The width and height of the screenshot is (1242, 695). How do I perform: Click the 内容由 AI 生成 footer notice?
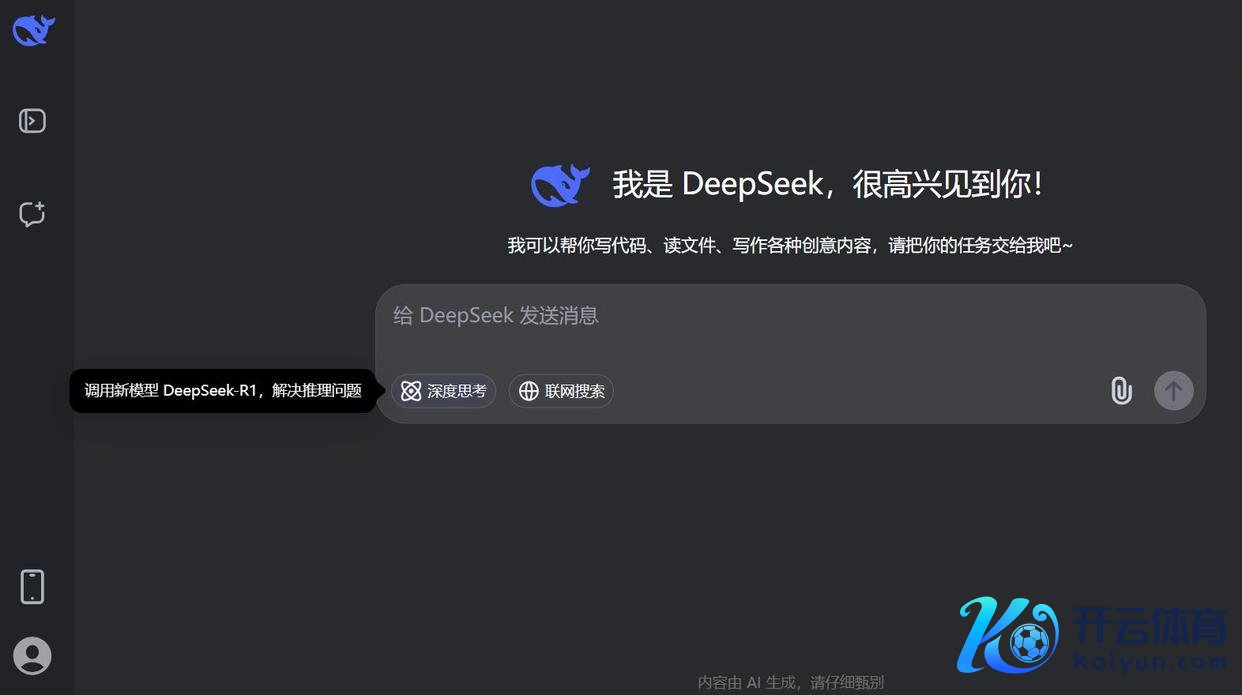coord(790,683)
